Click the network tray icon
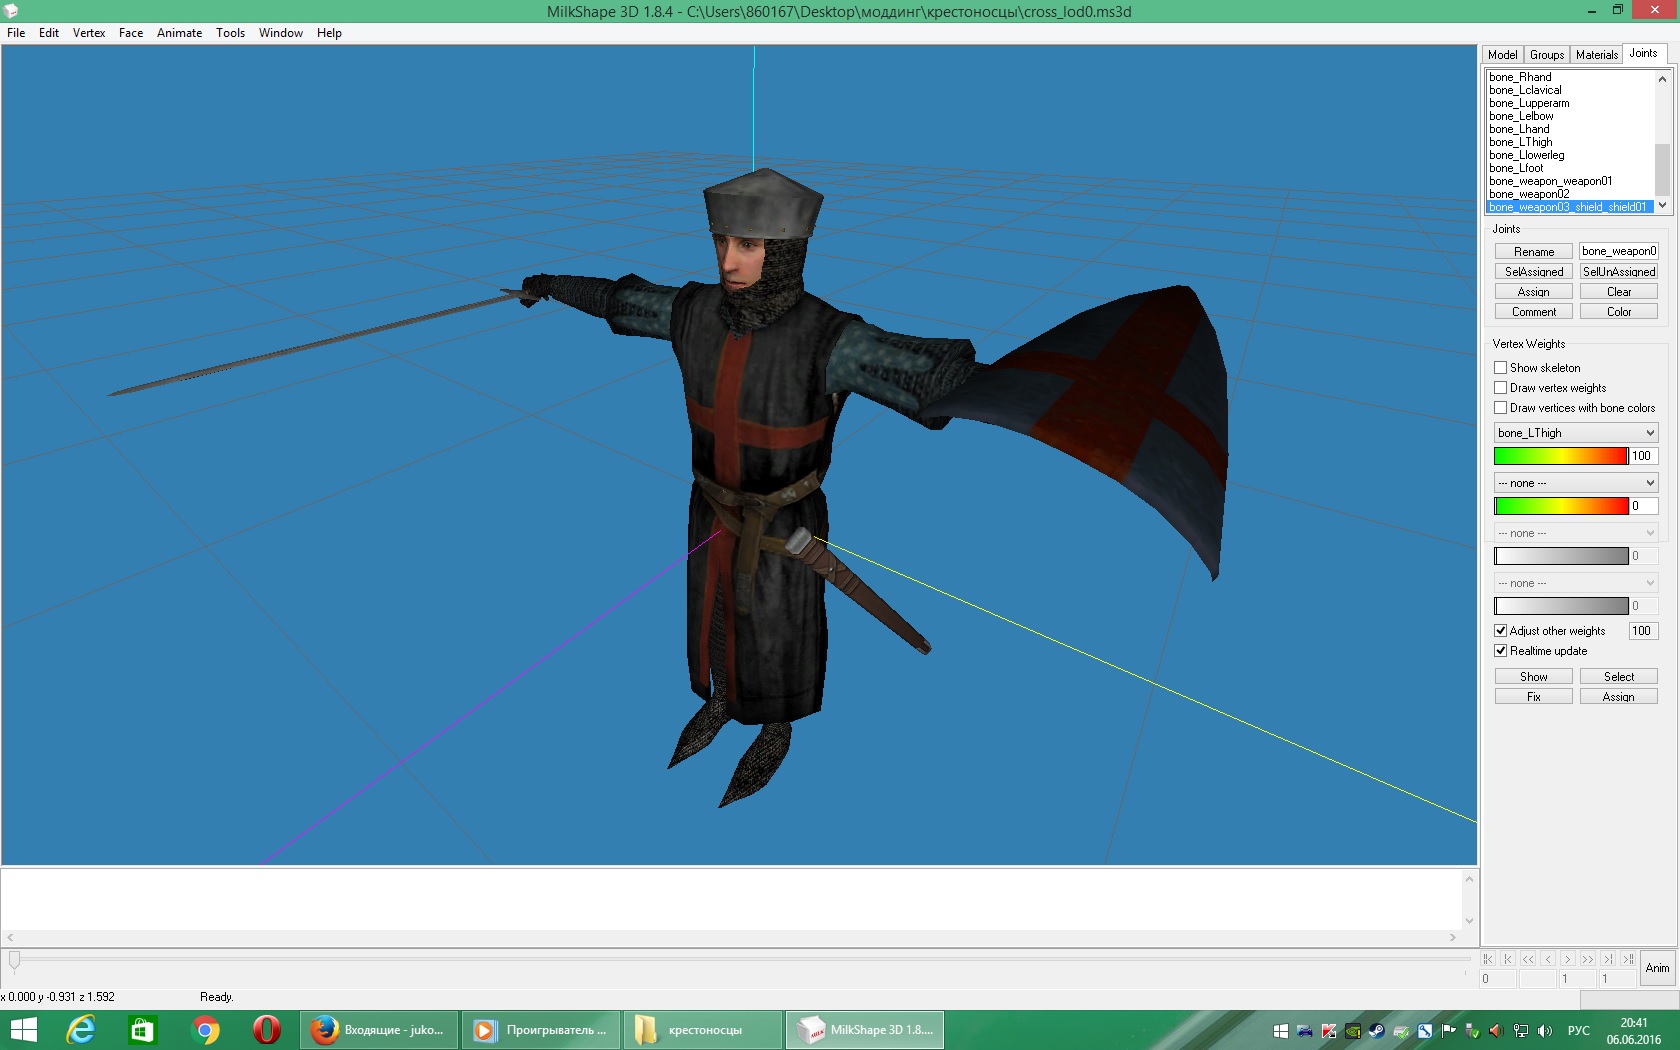The image size is (1680, 1050). [x=1521, y=1031]
